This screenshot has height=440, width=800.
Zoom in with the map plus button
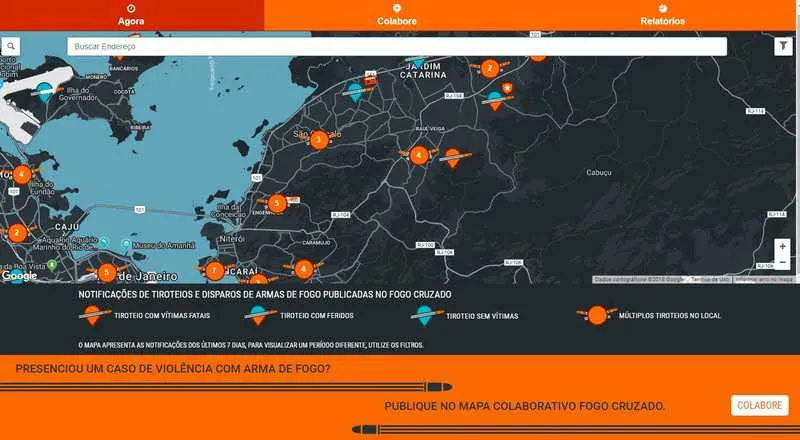782,247
